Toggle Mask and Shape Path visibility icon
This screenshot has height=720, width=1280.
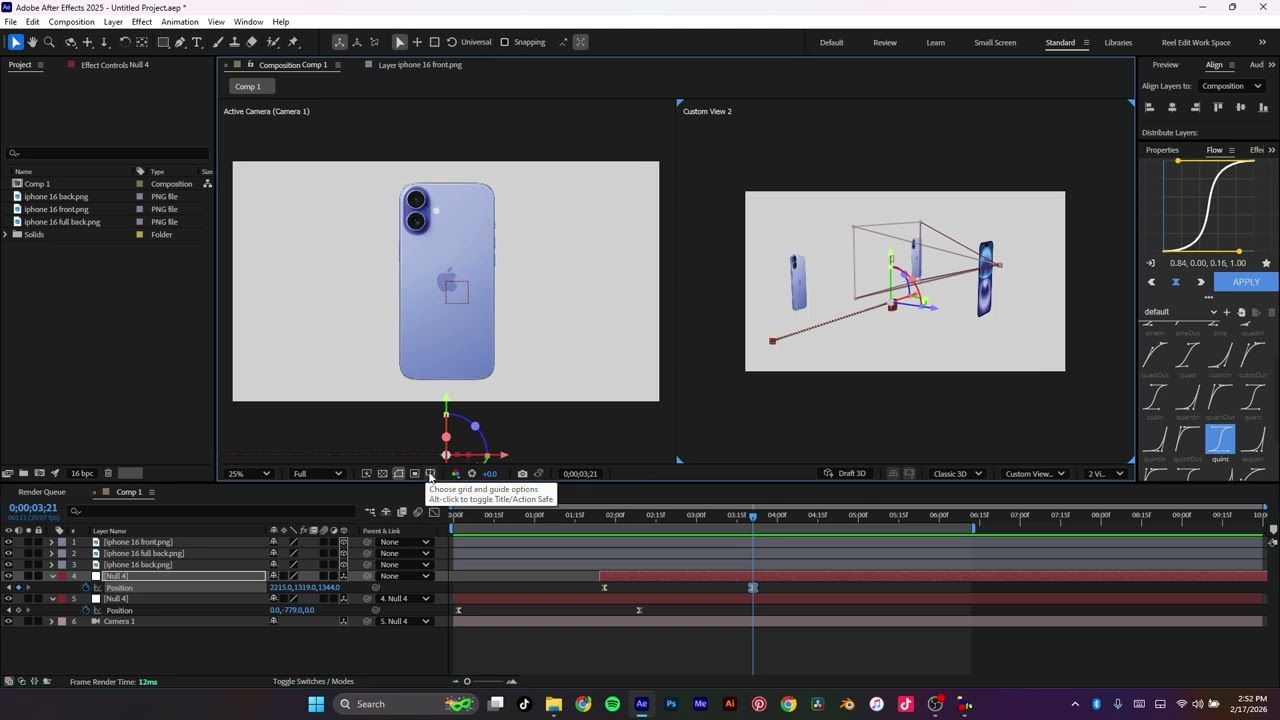tap(398, 474)
